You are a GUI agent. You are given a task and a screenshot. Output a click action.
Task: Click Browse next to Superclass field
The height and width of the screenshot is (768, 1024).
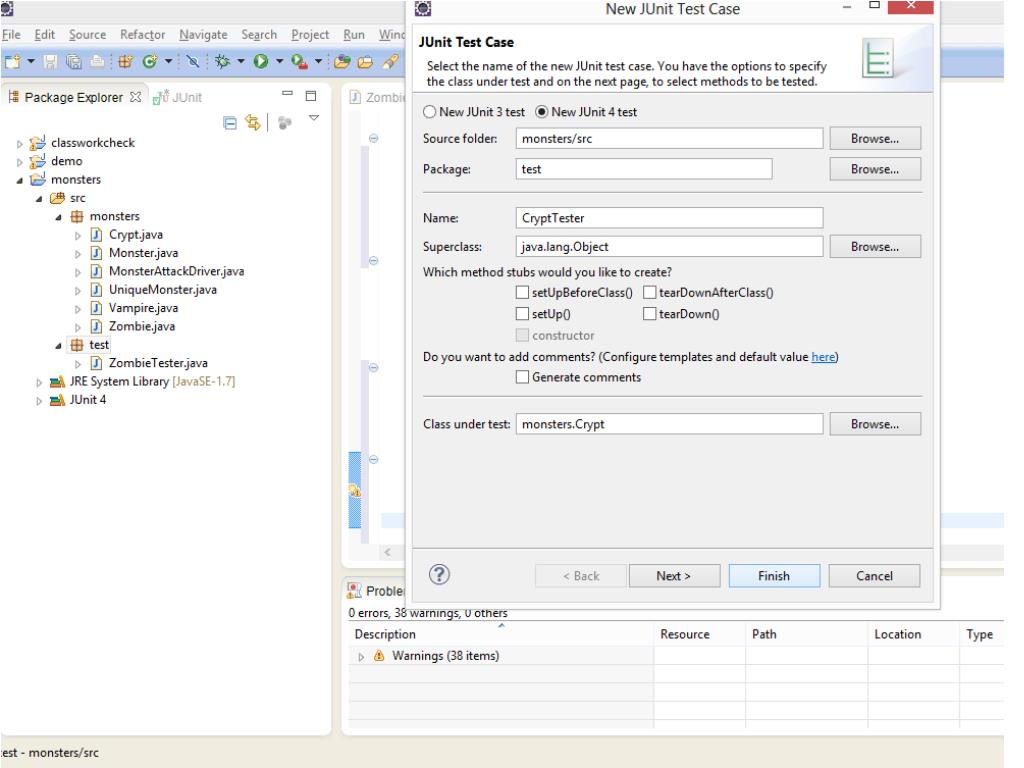pos(875,247)
